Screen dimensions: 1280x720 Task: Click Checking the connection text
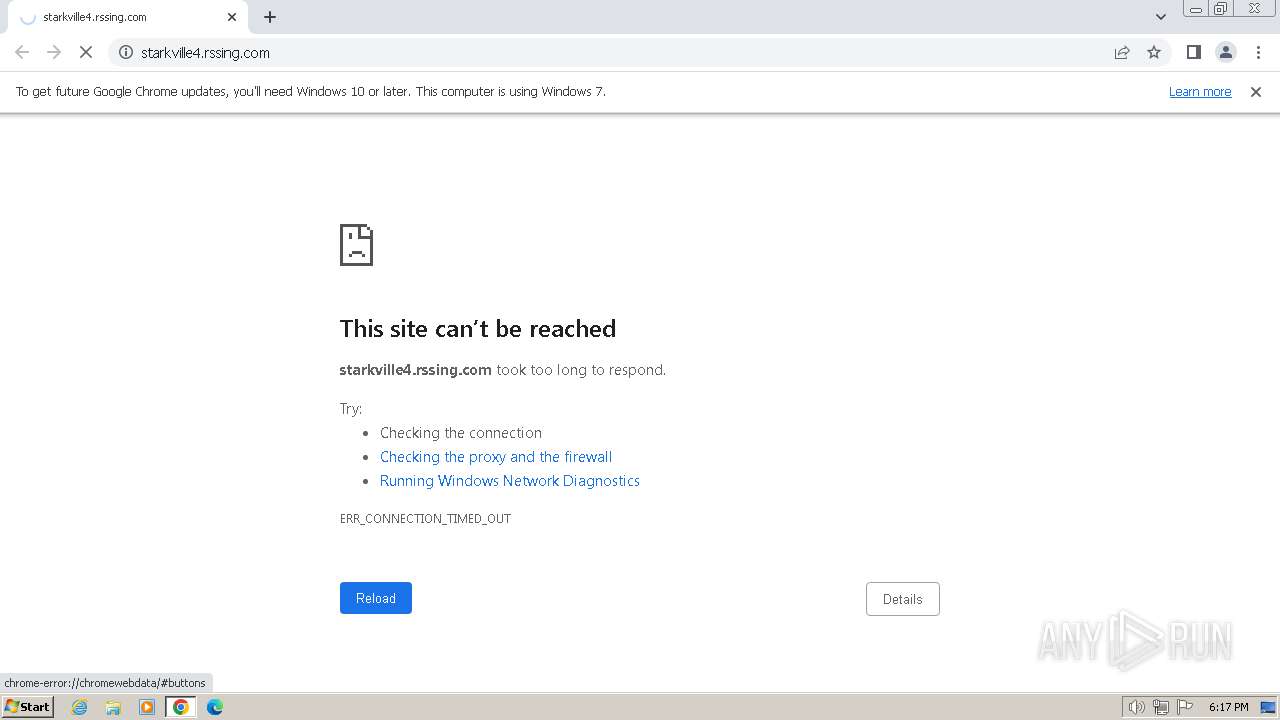tap(461, 433)
